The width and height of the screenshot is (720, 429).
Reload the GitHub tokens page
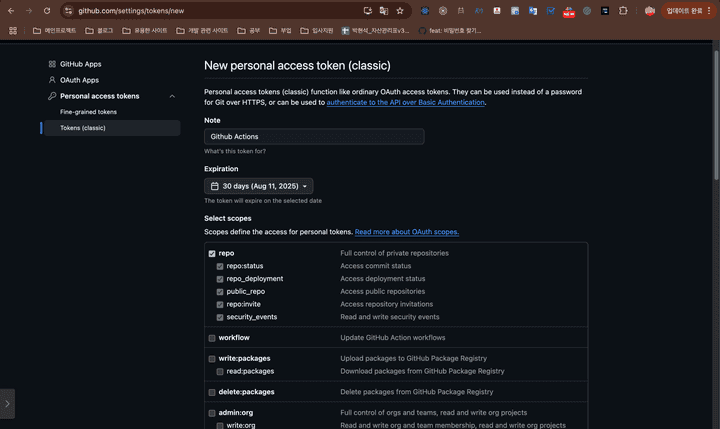47,11
